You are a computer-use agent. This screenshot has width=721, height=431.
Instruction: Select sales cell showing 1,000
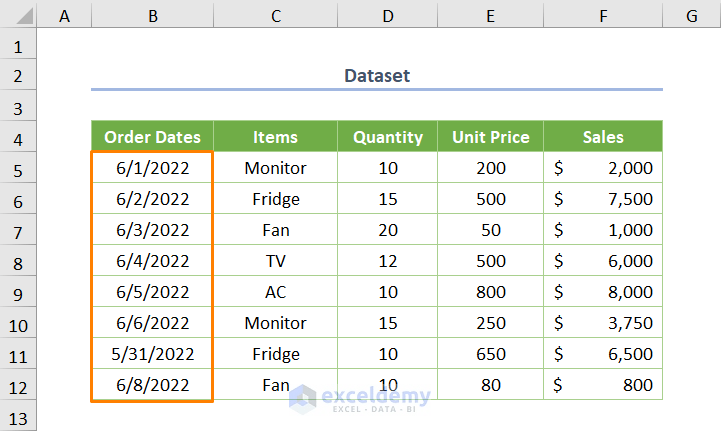coord(603,229)
